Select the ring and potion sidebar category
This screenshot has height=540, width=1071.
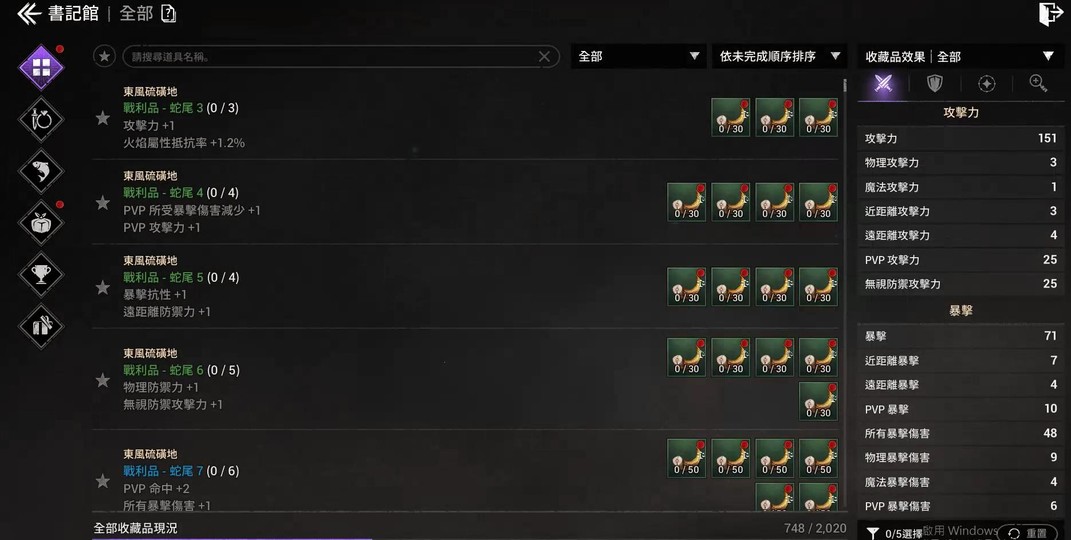(x=41, y=119)
